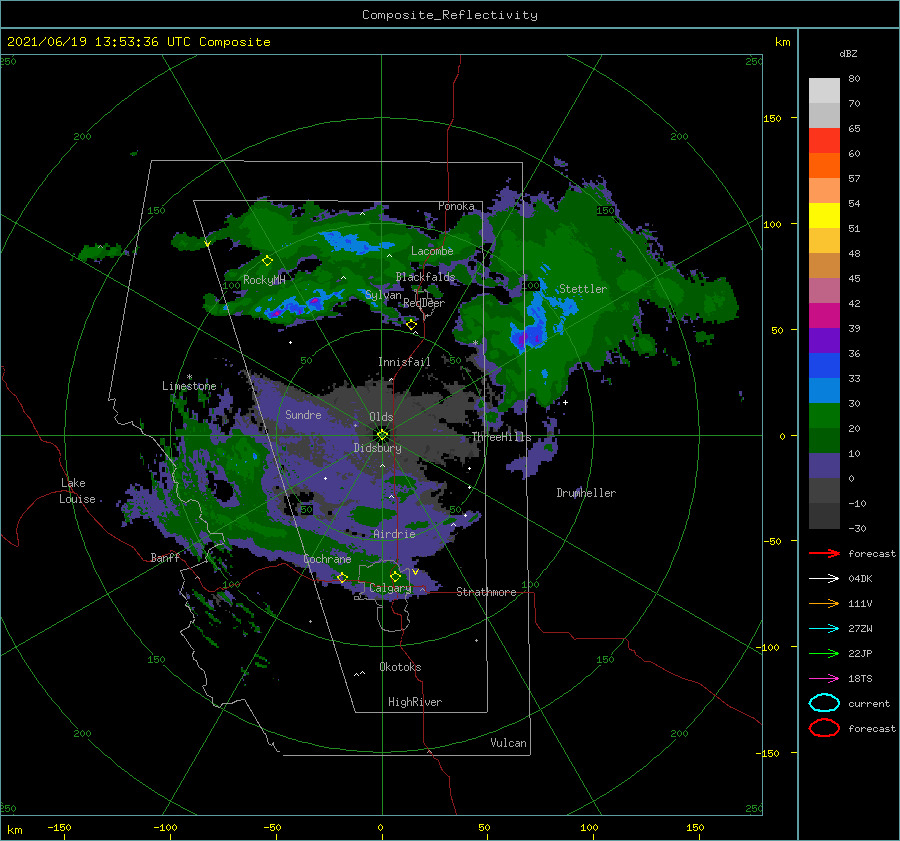Click the Didsbury label
Viewport: 900px width, 841px height.
377,448
